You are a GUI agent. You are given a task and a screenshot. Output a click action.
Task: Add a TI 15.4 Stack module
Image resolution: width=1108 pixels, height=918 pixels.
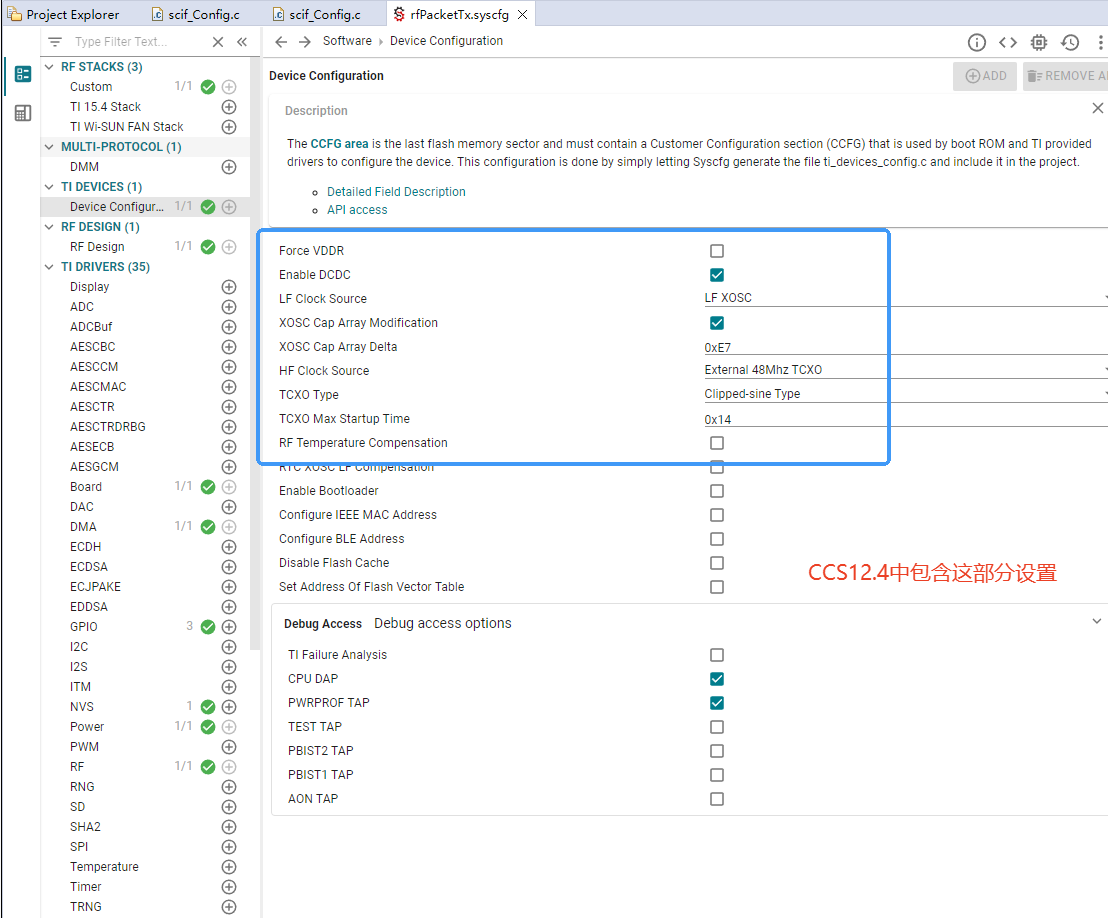click(229, 107)
